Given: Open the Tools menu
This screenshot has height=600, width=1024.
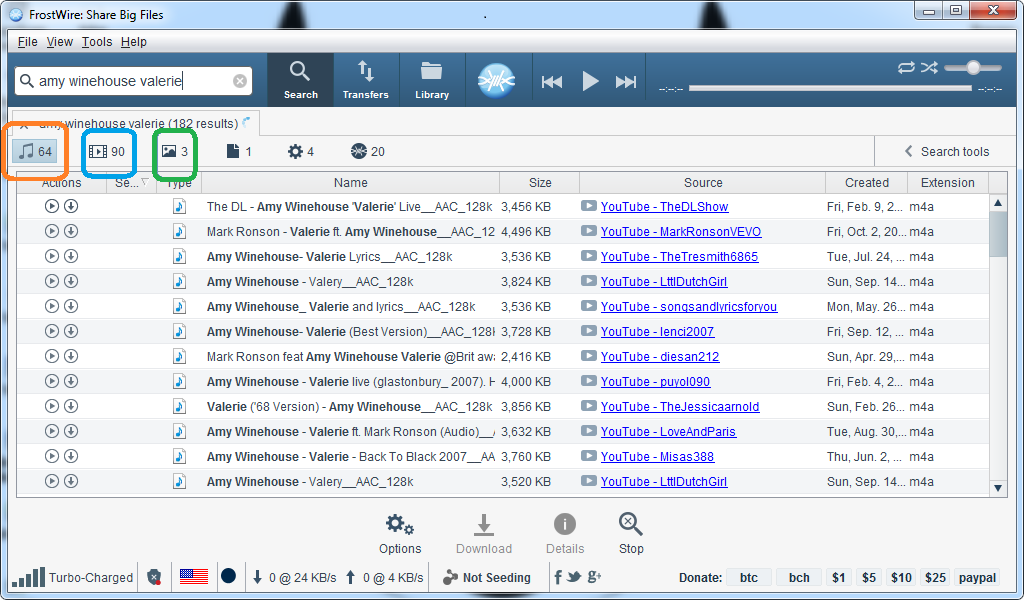Looking at the screenshot, I should pos(97,42).
